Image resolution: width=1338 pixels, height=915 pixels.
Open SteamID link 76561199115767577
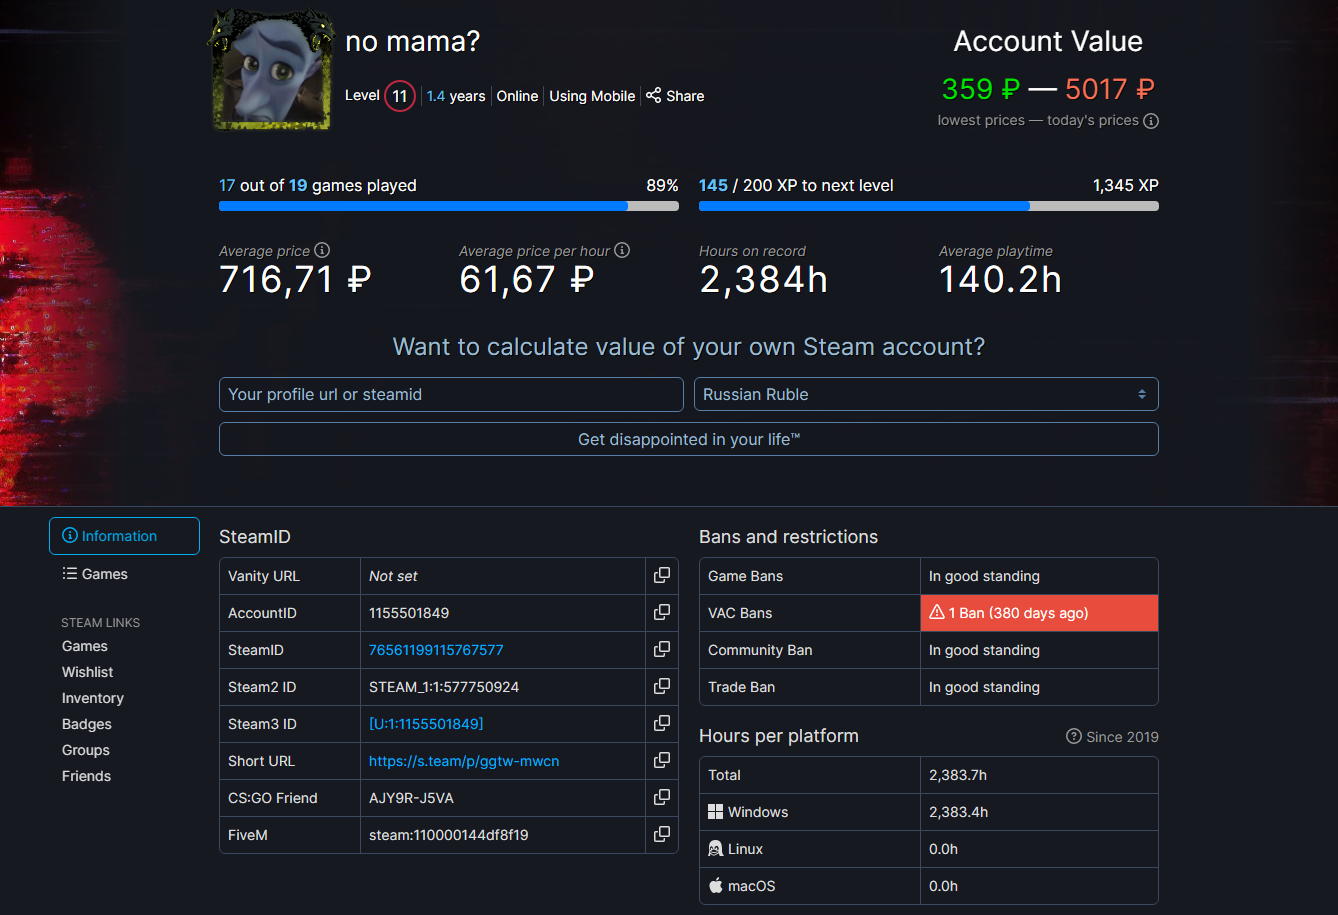coord(436,650)
